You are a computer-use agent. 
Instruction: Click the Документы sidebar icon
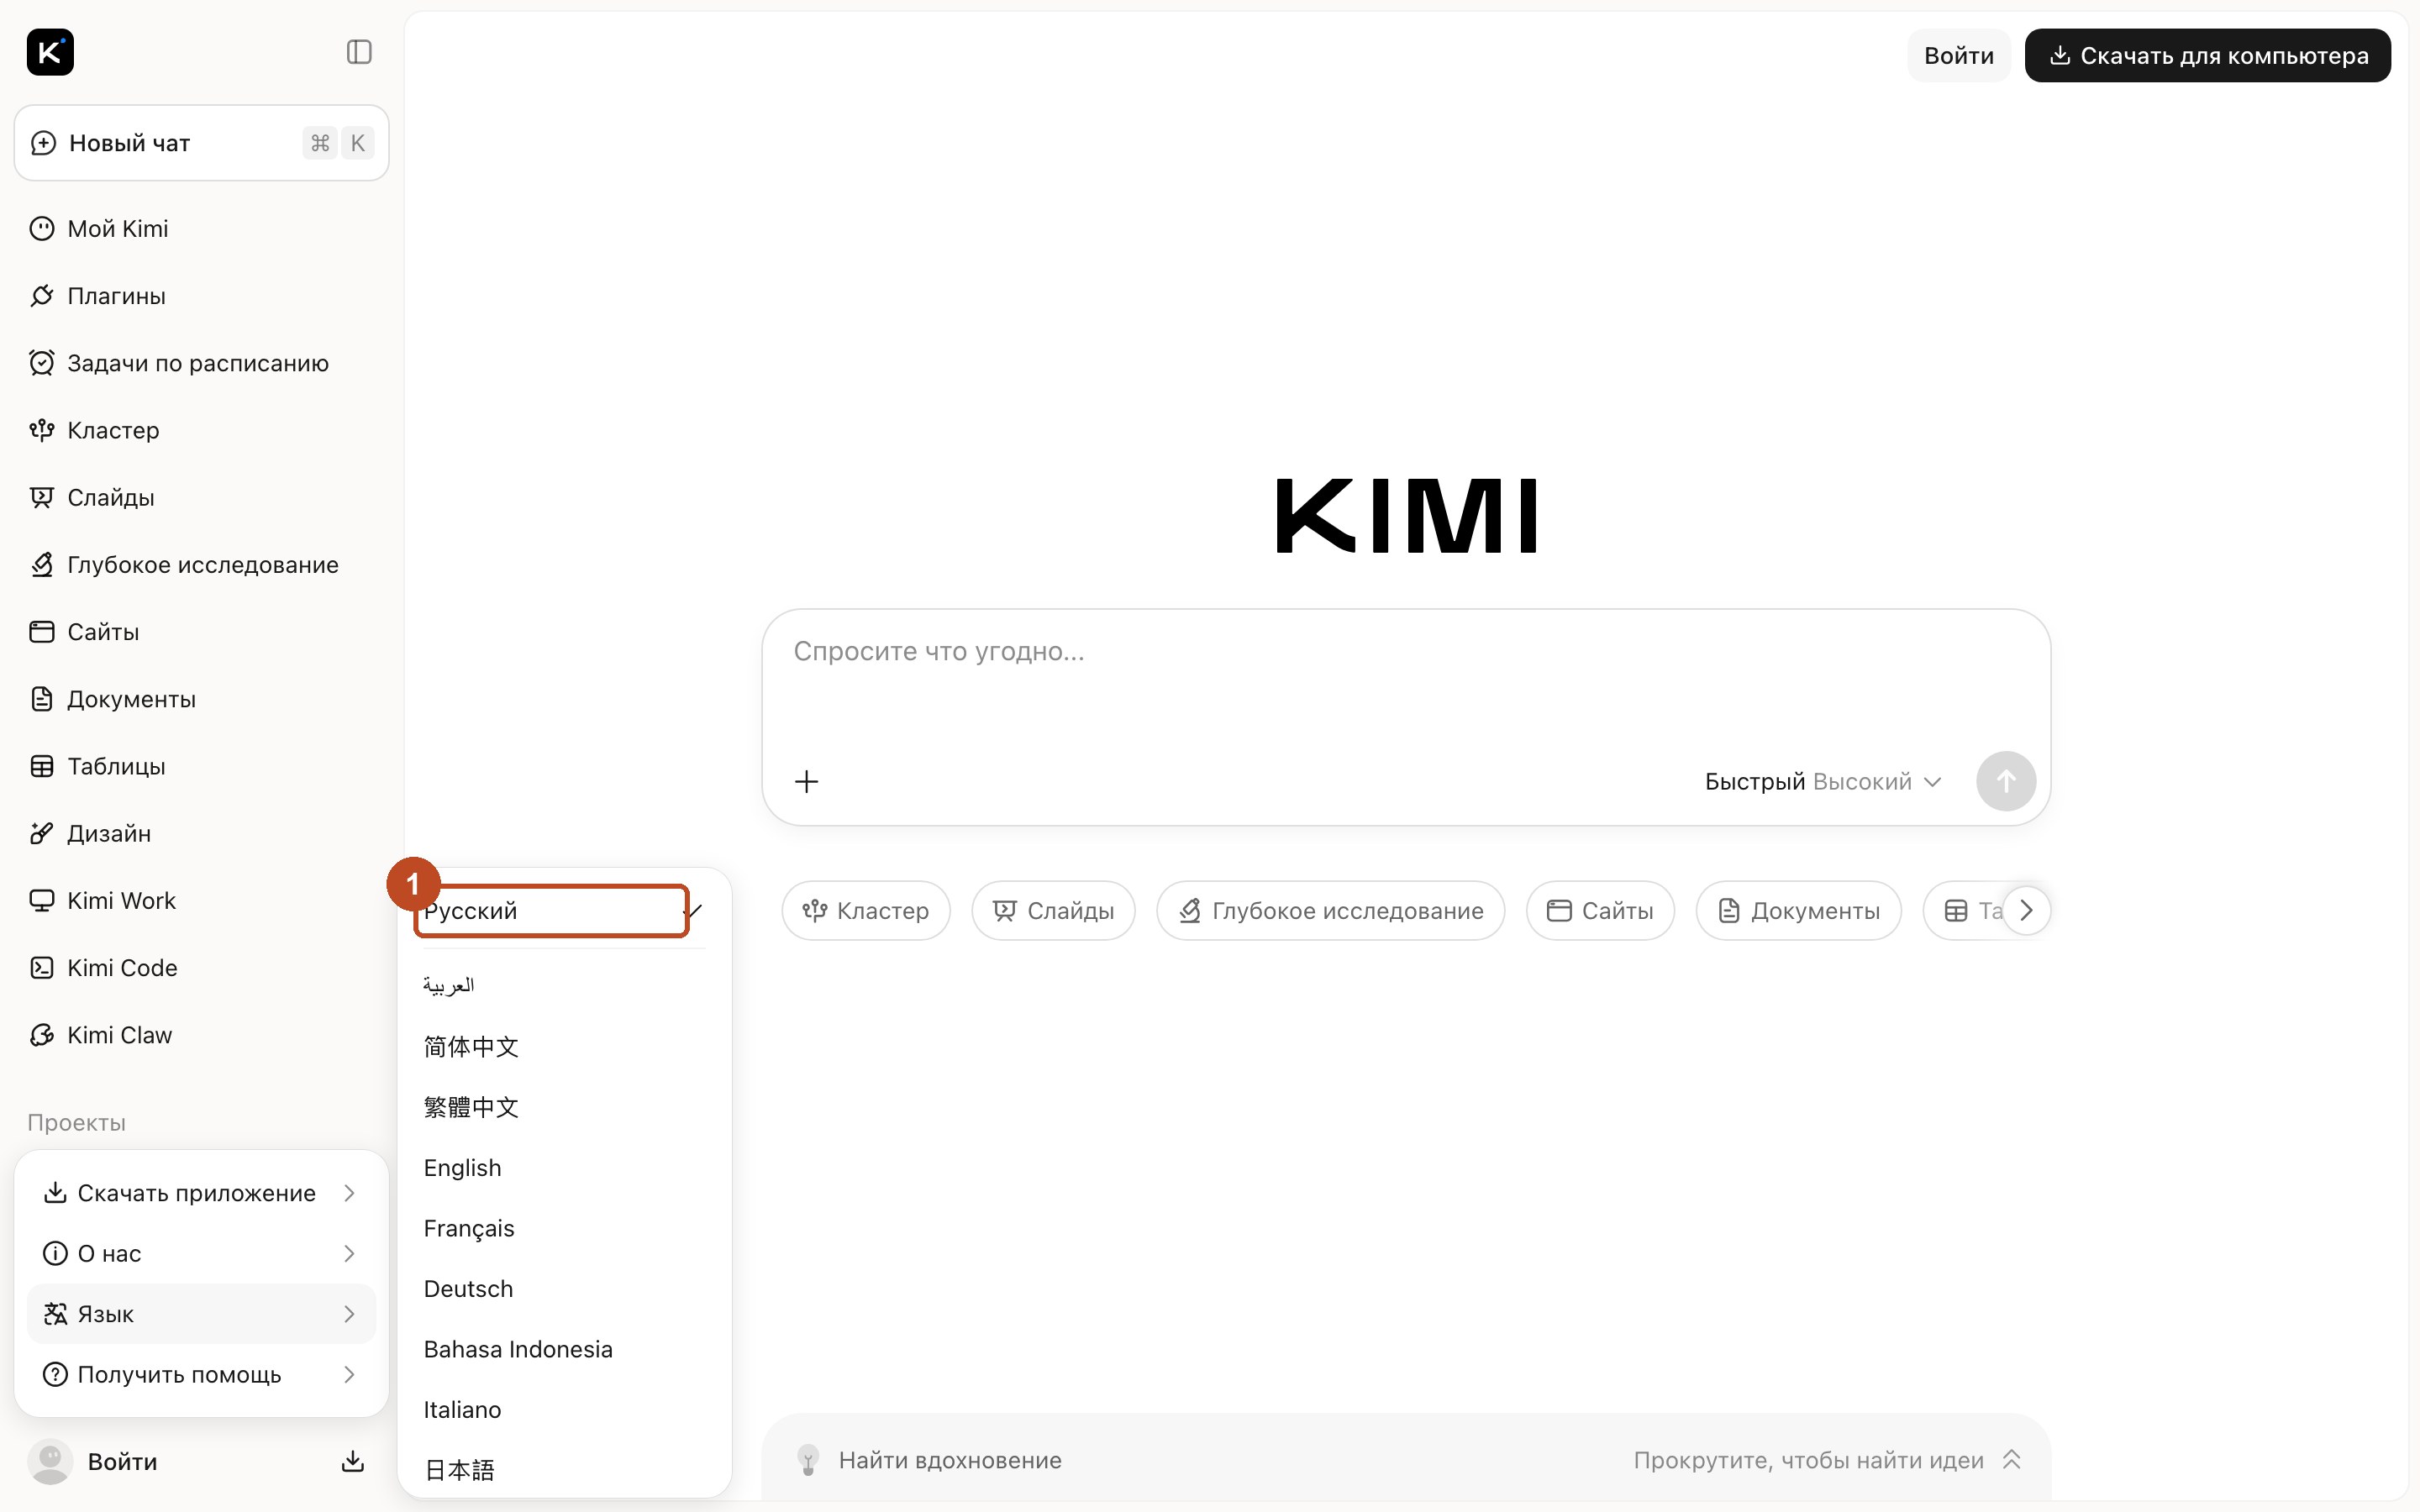point(42,699)
